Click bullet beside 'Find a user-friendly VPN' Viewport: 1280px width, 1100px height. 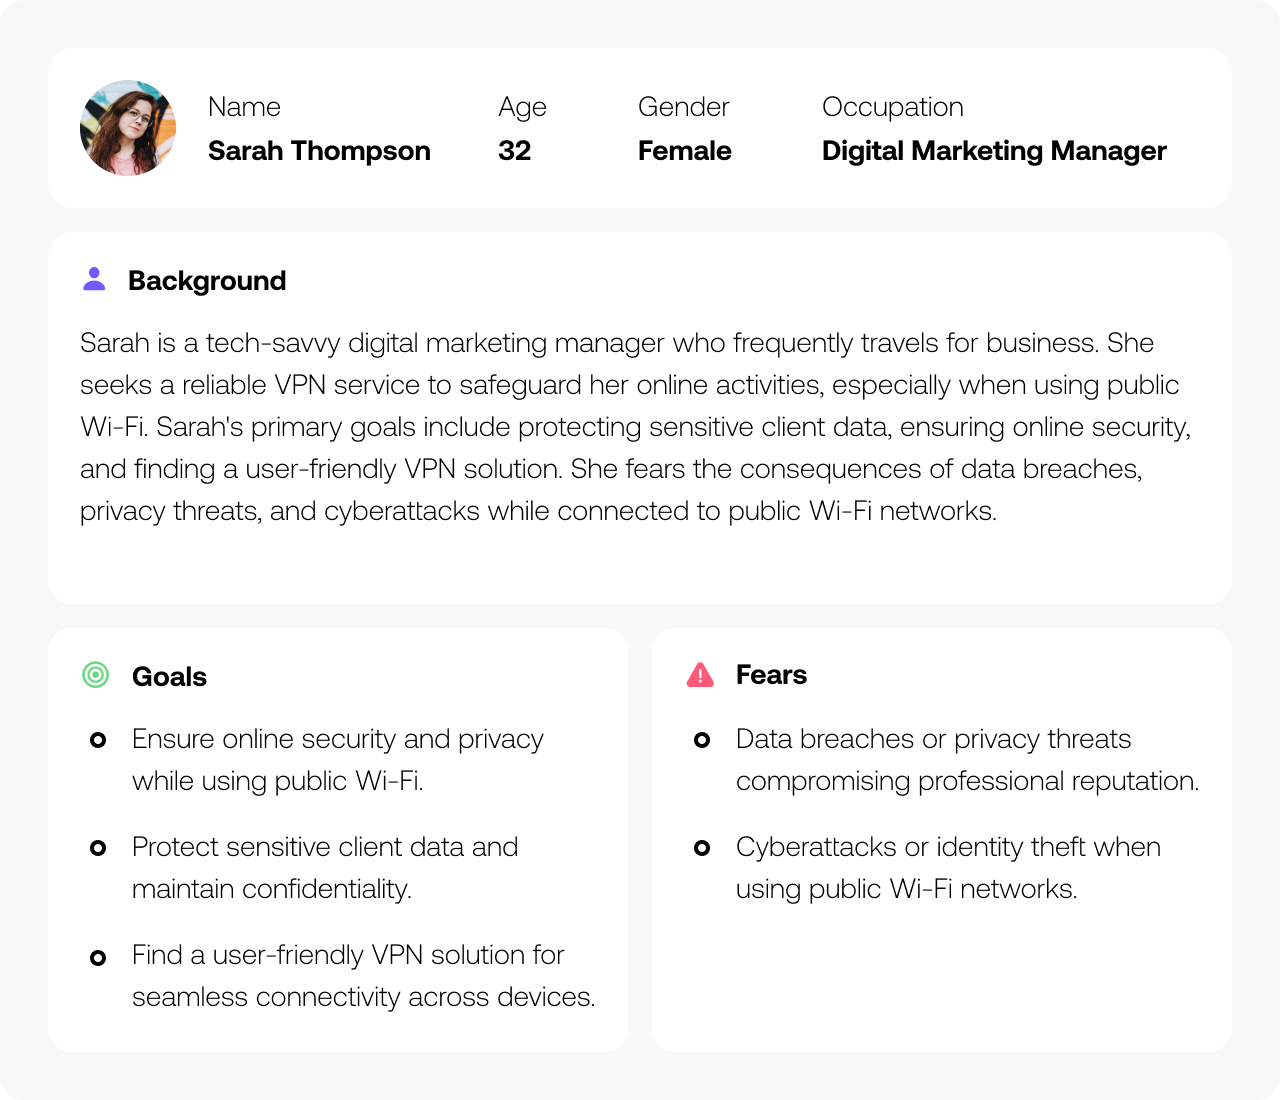tap(98, 958)
